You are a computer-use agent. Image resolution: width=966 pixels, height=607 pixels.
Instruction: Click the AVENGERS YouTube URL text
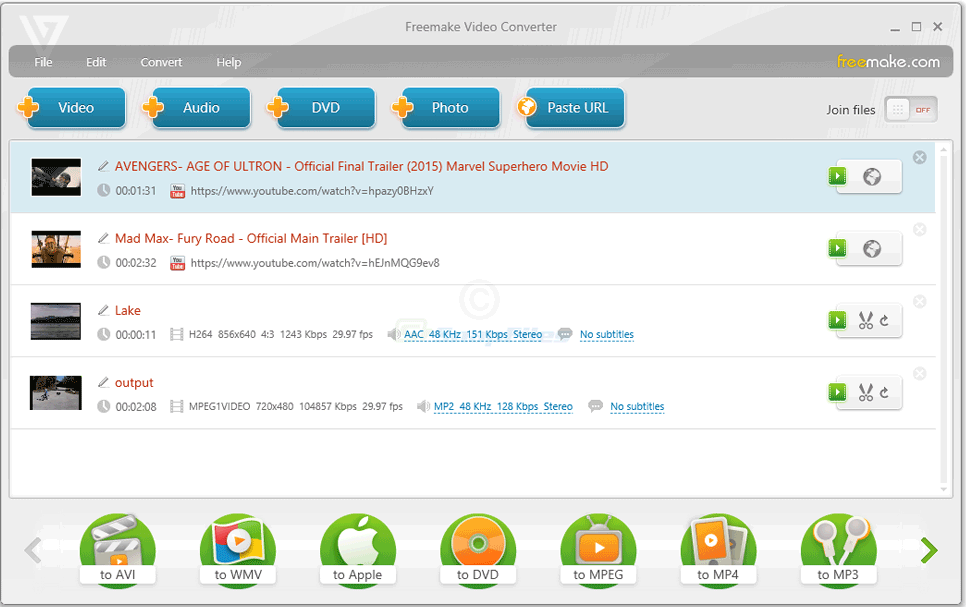pos(312,191)
